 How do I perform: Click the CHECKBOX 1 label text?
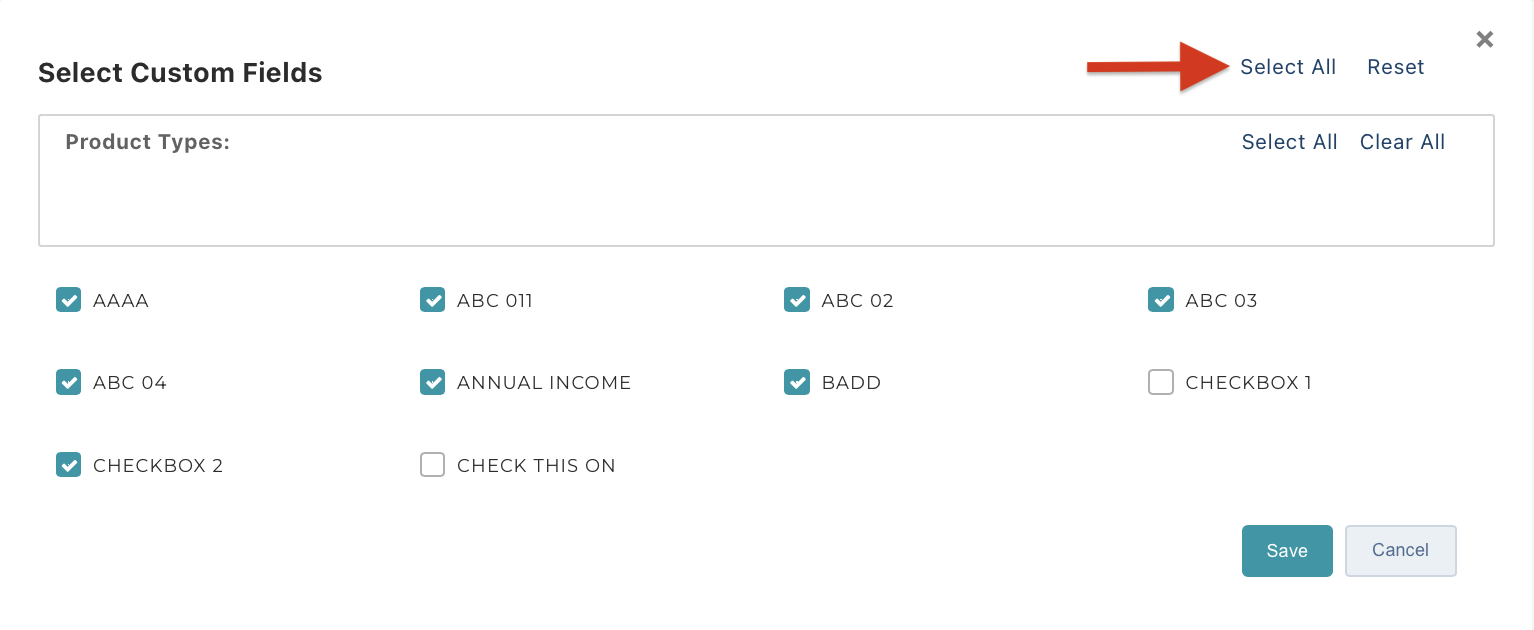(x=1248, y=383)
